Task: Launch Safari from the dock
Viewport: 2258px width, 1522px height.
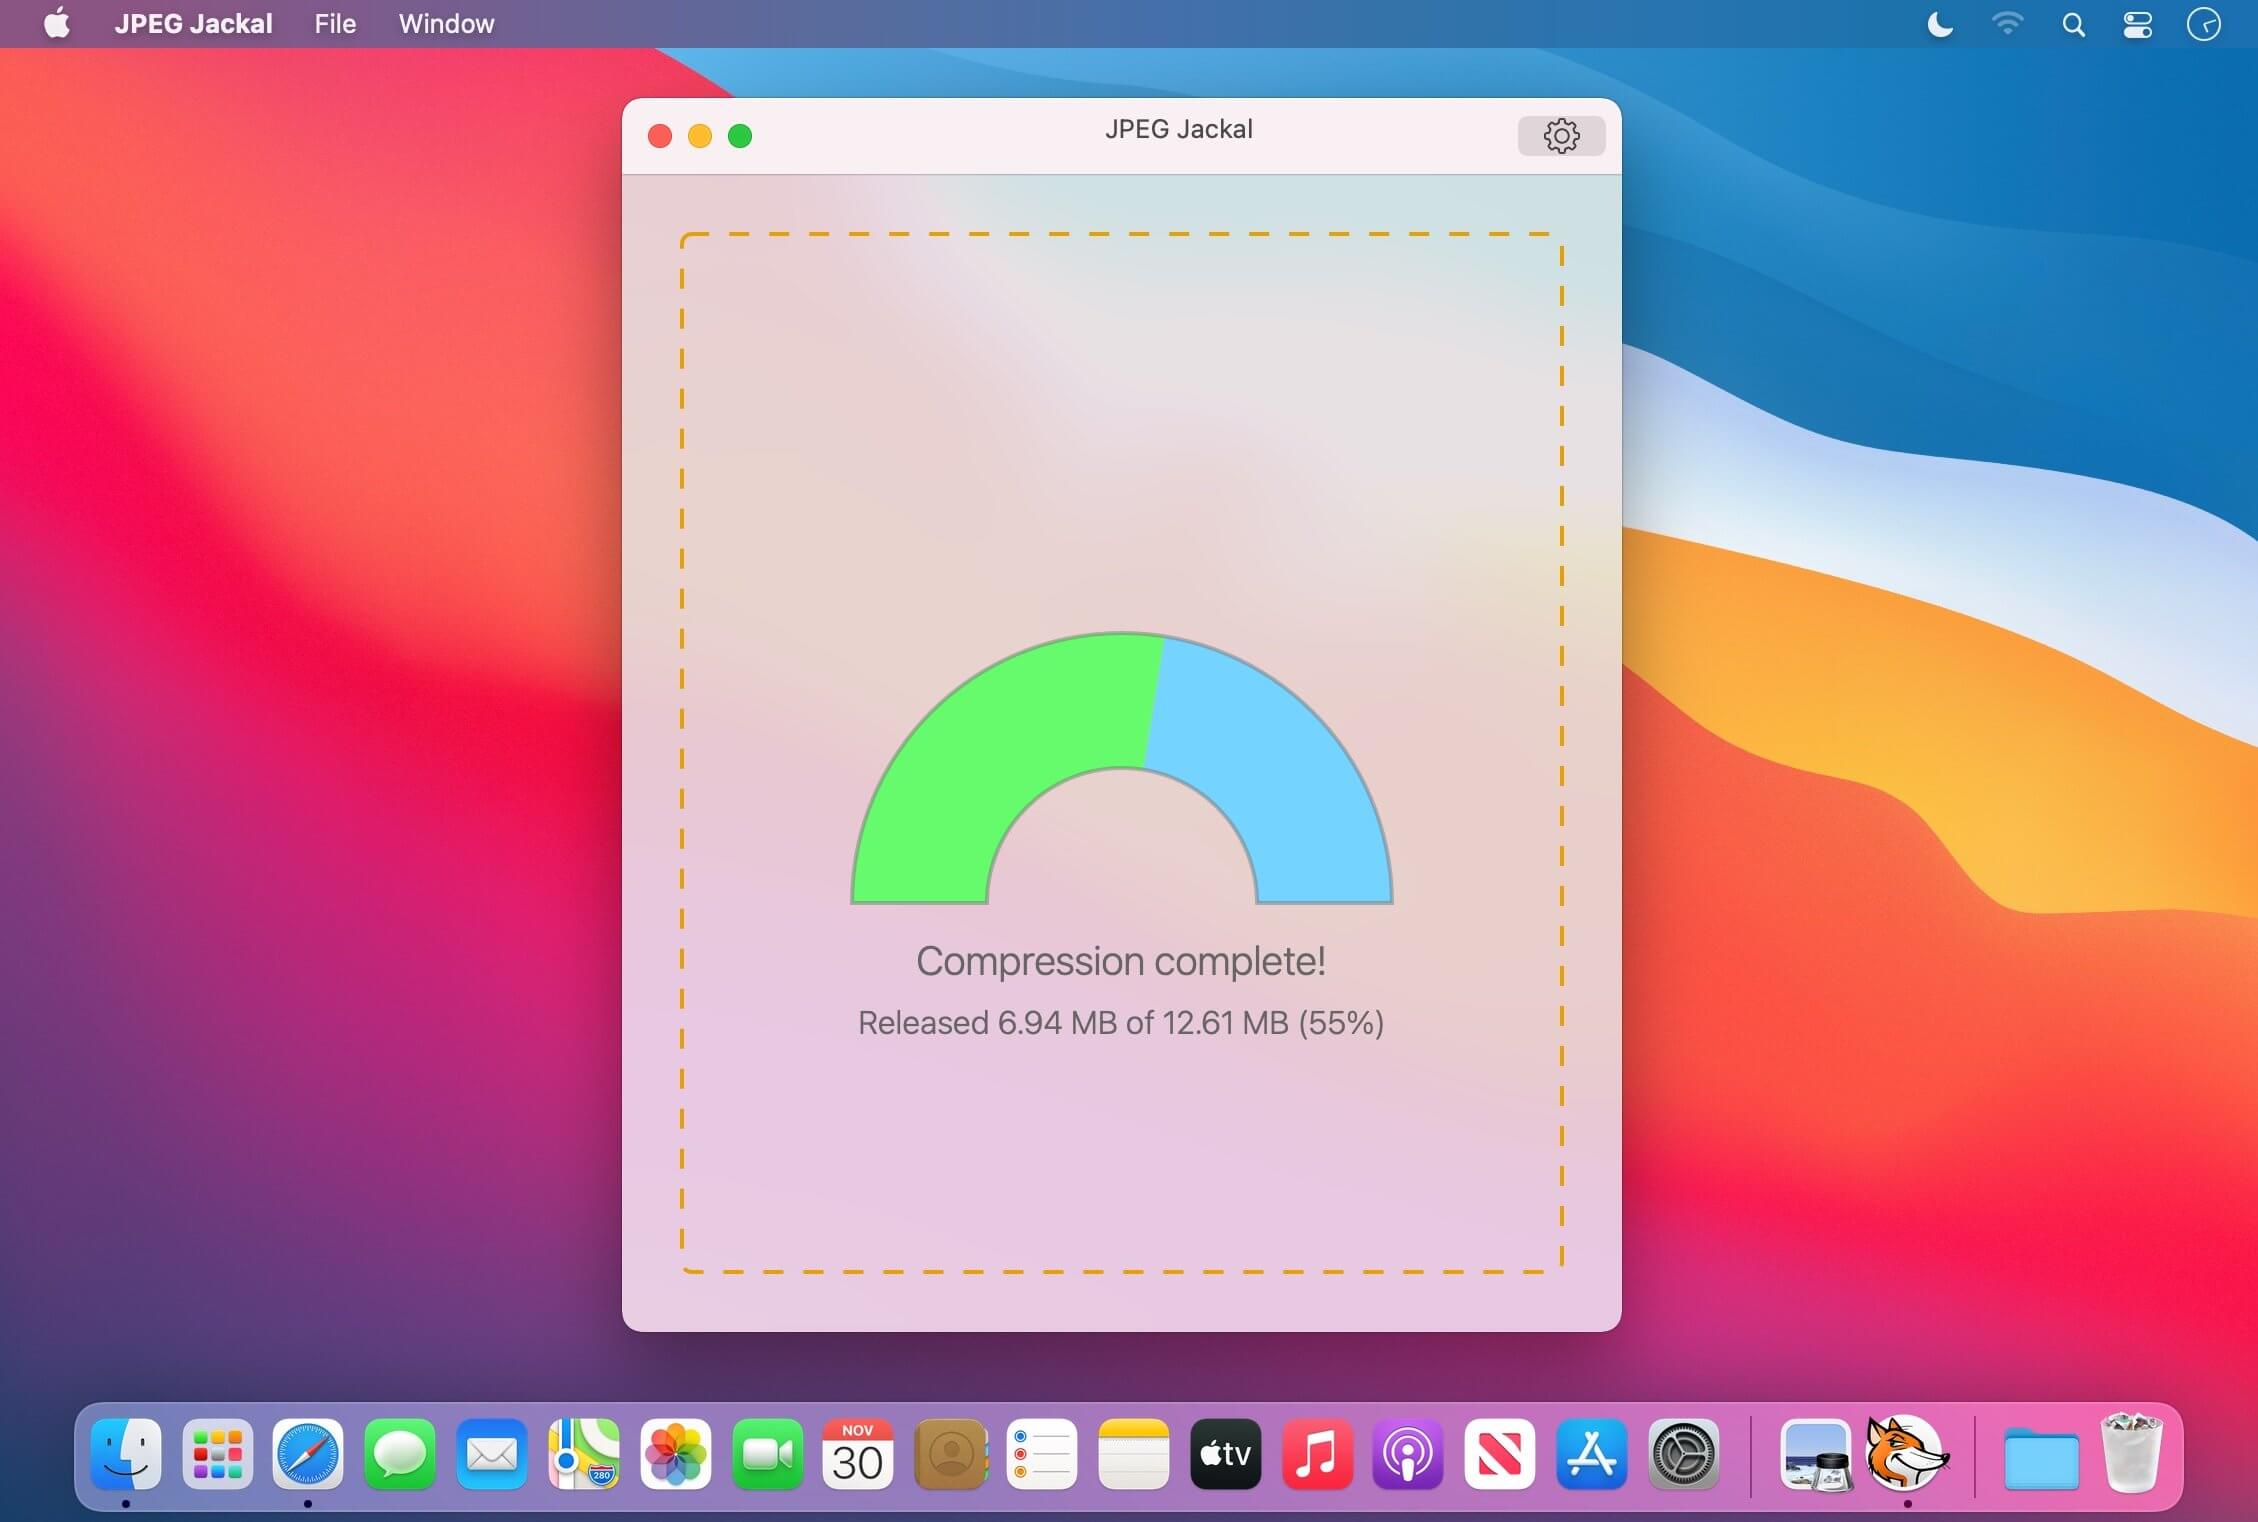Action: [308, 1454]
